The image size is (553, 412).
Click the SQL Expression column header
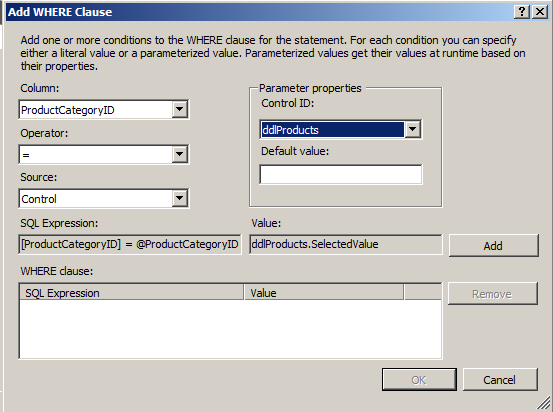(132, 293)
